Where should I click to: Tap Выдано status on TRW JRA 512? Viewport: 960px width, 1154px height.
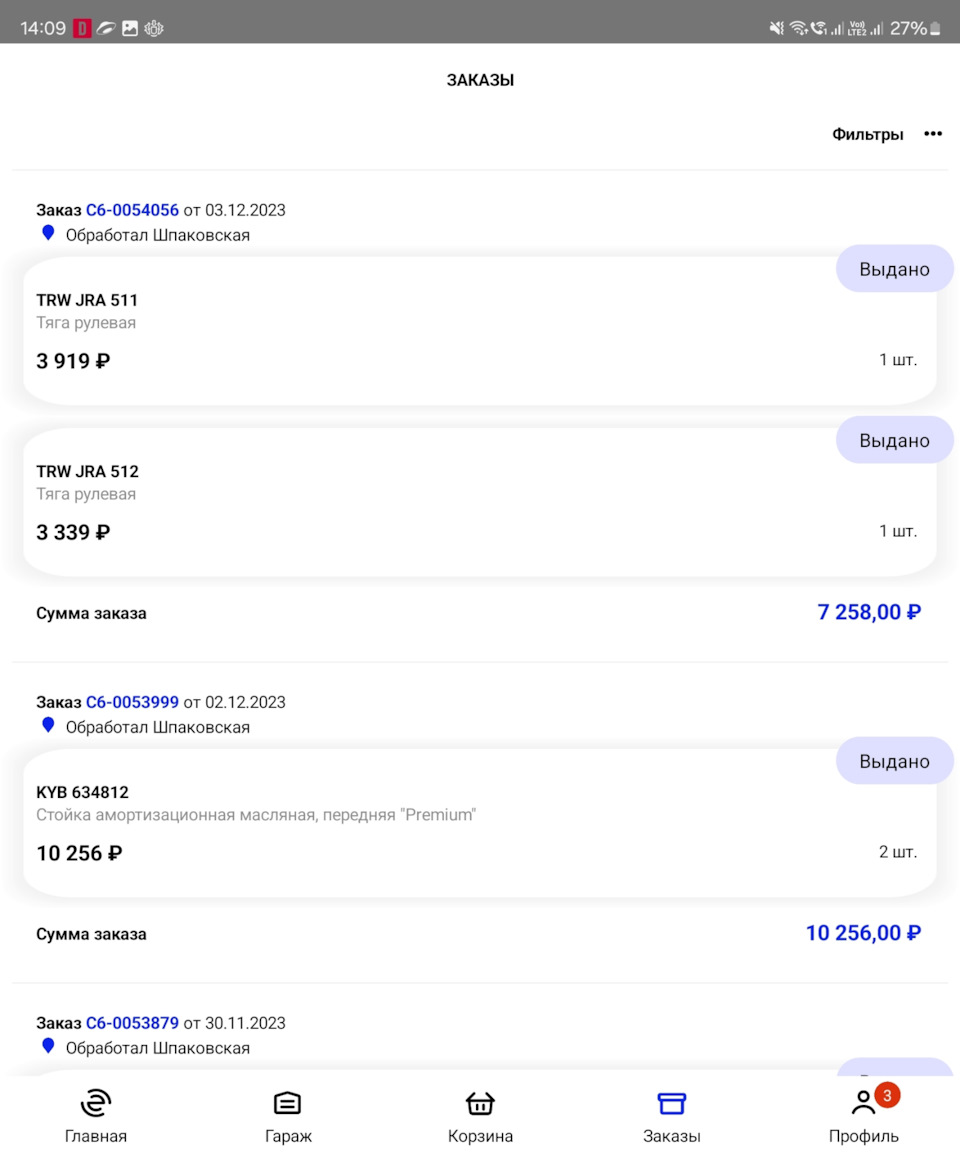[894, 441]
